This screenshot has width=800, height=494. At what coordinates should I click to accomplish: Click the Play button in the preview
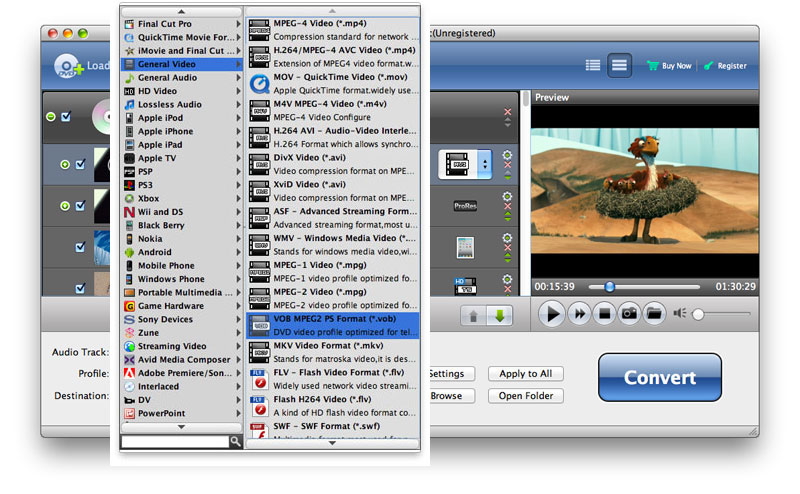tap(551, 314)
